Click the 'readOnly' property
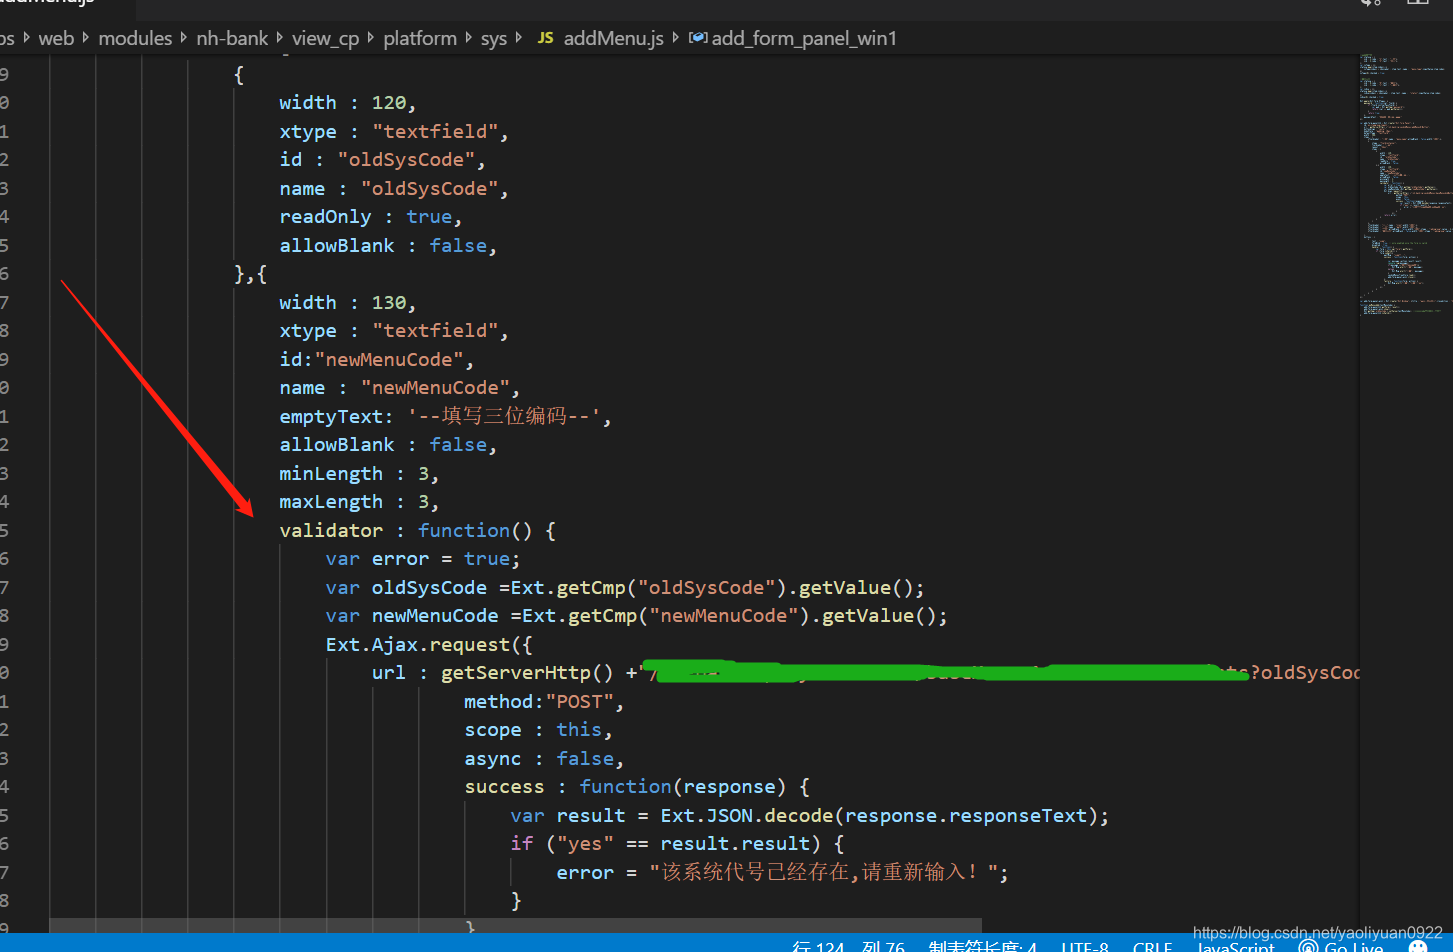Image resolution: width=1453 pixels, height=952 pixels. 325,216
